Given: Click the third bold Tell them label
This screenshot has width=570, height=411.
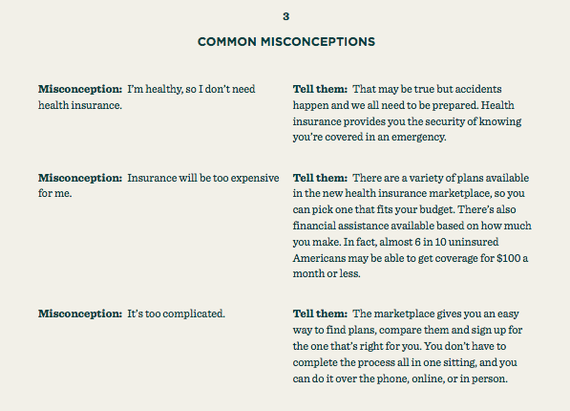Looking at the screenshot, I should 320,314.
